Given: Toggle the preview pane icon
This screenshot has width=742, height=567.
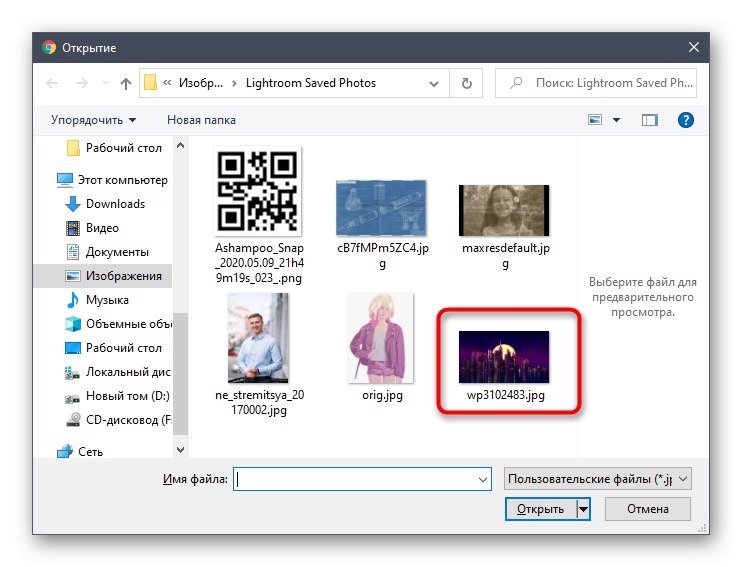Looking at the screenshot, I should click(x=650, y=120).
